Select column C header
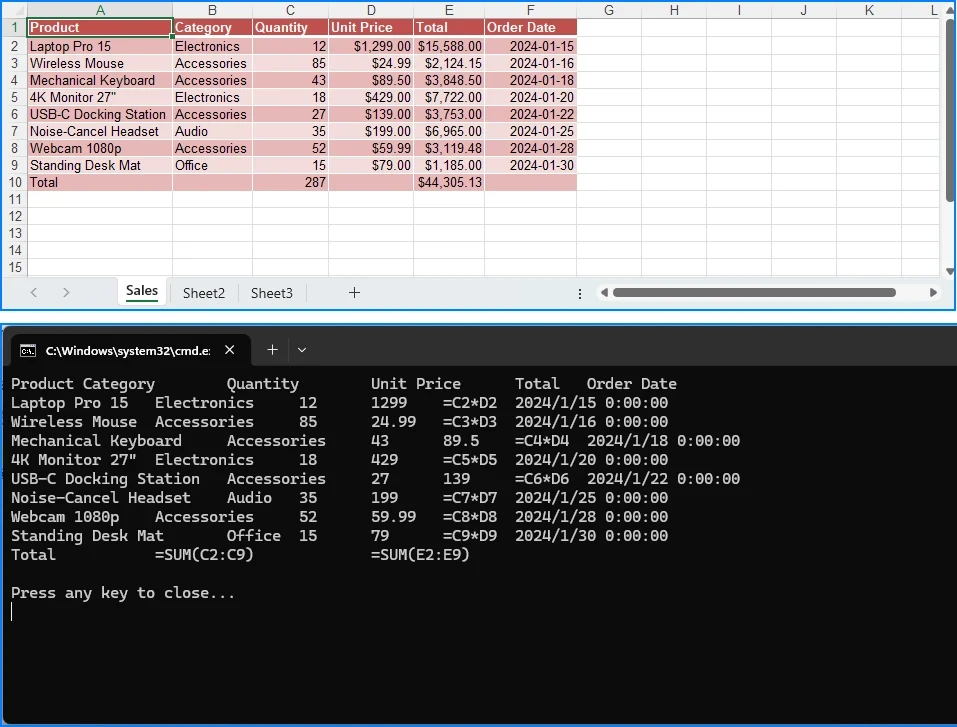This screenshot has width=957, height=727. 291,10
